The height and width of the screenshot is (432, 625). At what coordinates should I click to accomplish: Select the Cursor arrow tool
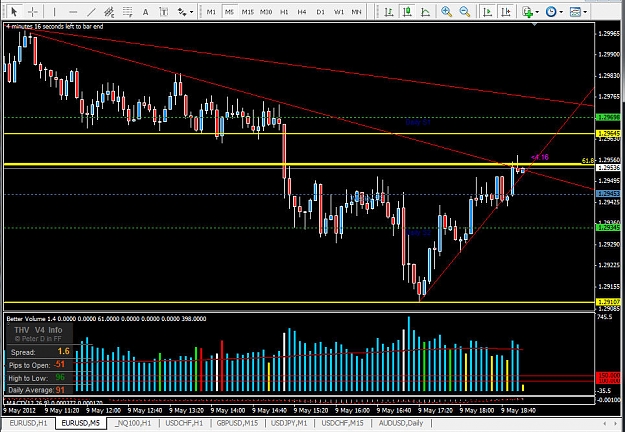pos(14,12)
